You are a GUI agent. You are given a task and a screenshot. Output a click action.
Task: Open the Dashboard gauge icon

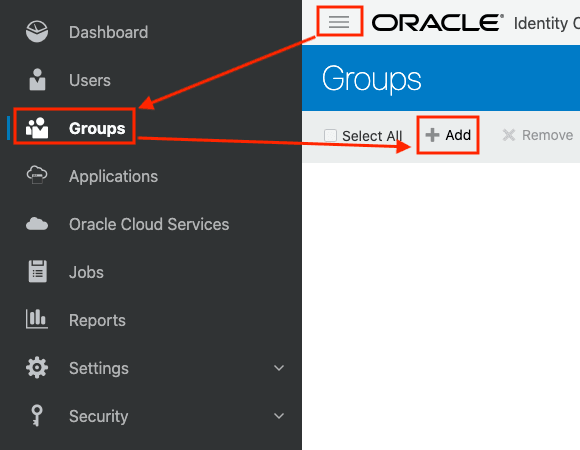[37, 31]
